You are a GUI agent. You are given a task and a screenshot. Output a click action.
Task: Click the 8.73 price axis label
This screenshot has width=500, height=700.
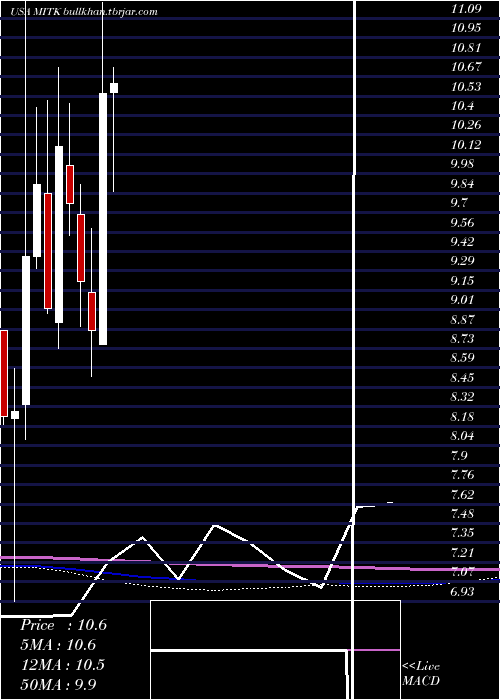(x=462, y=338)
